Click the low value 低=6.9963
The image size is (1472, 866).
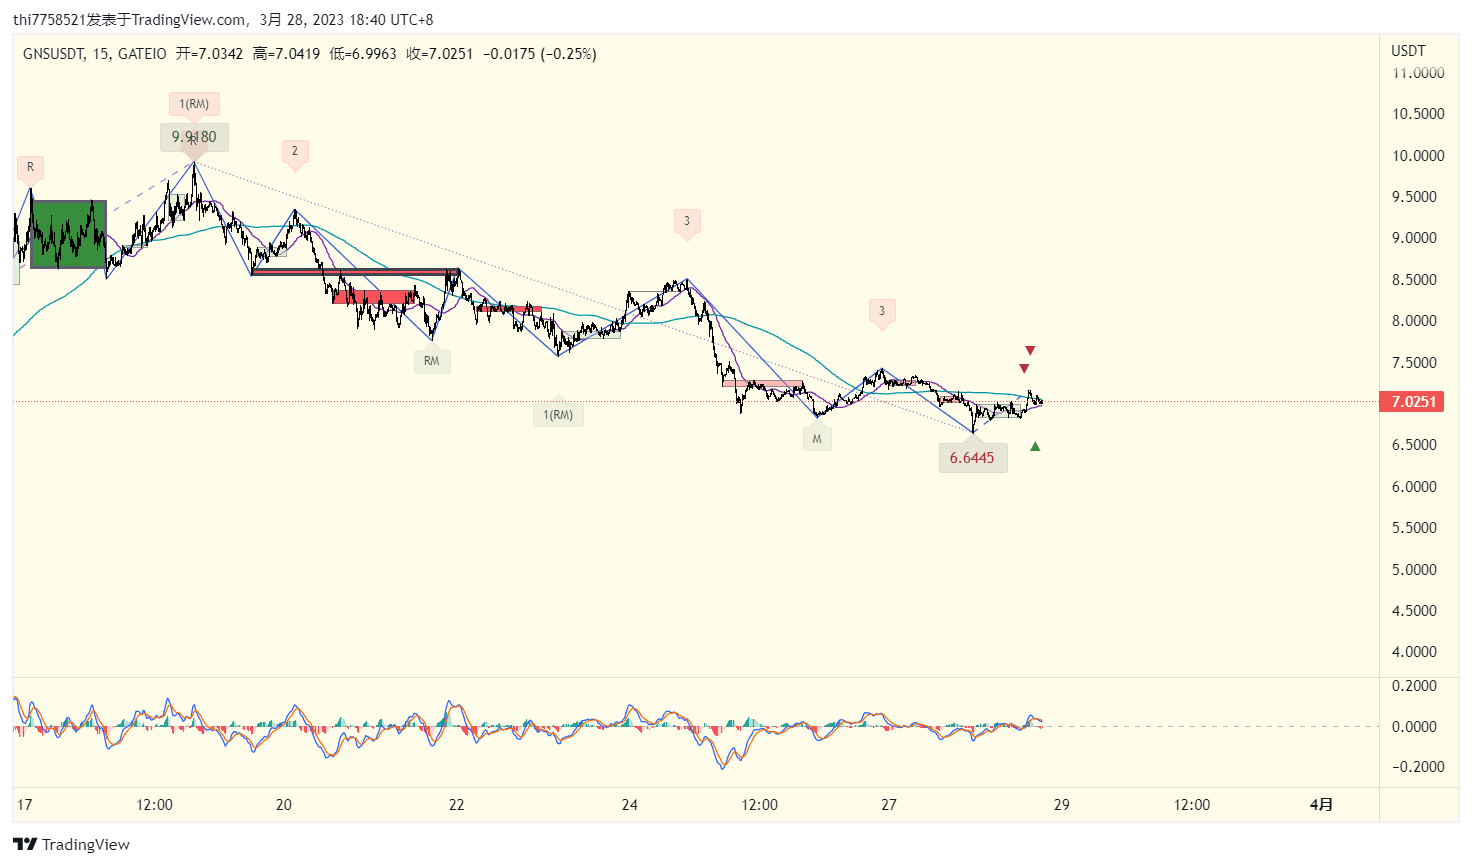[x=363, y=54]
